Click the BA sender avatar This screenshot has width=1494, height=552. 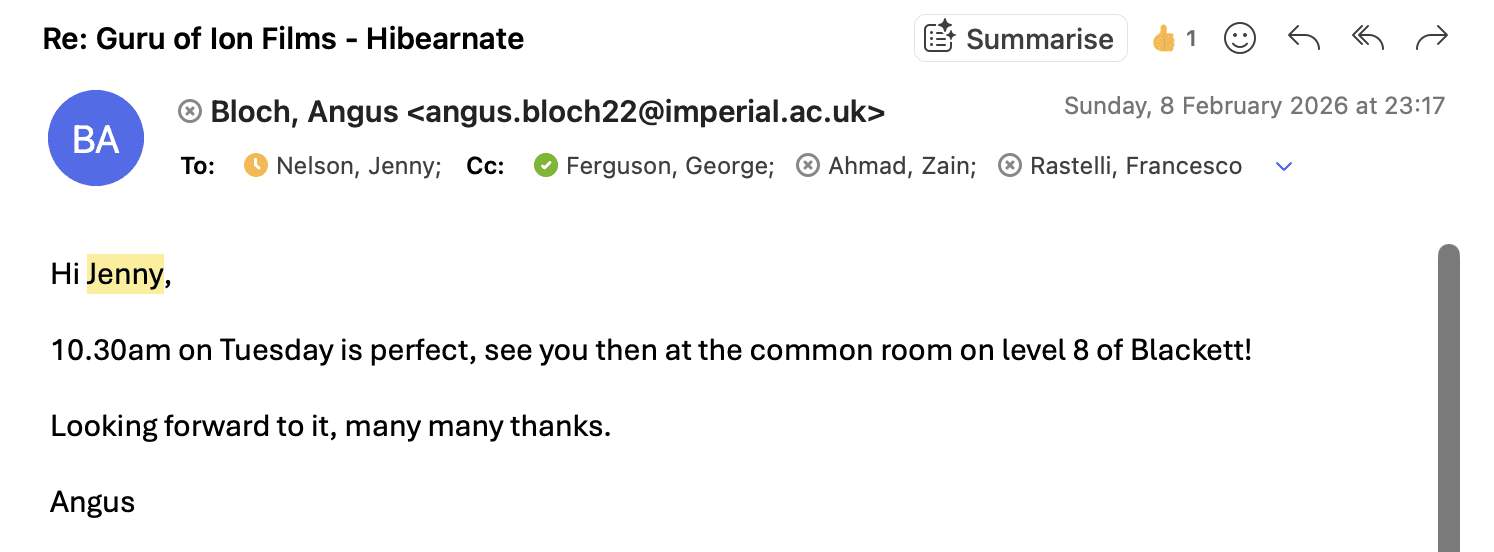[x=96, y=139]
